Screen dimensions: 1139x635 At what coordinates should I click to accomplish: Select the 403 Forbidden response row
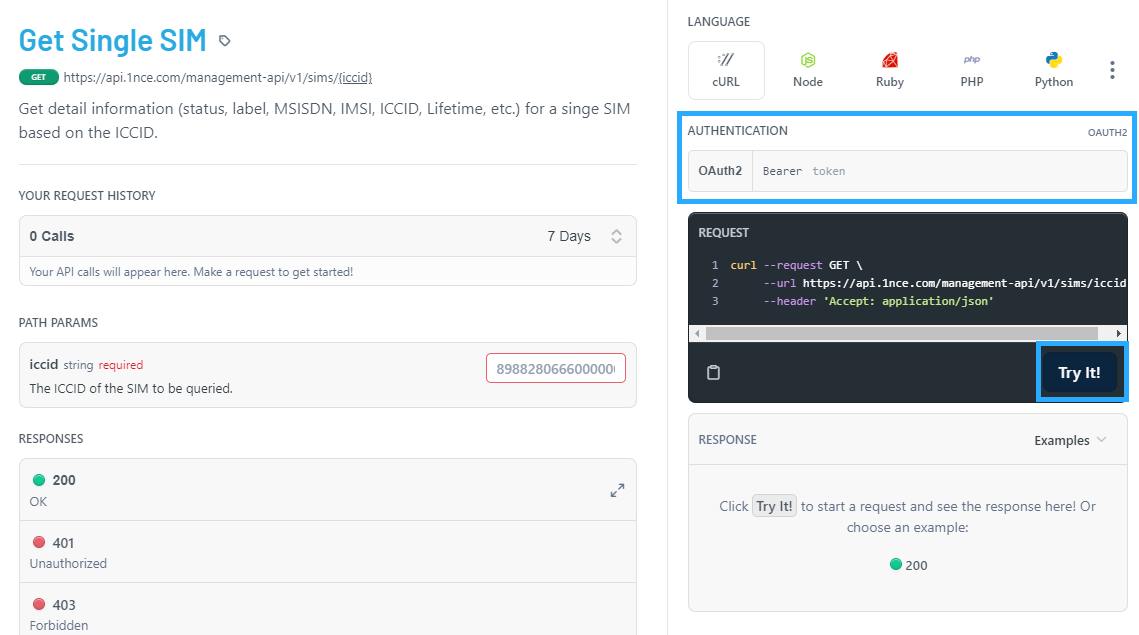[x=327, y=613]
